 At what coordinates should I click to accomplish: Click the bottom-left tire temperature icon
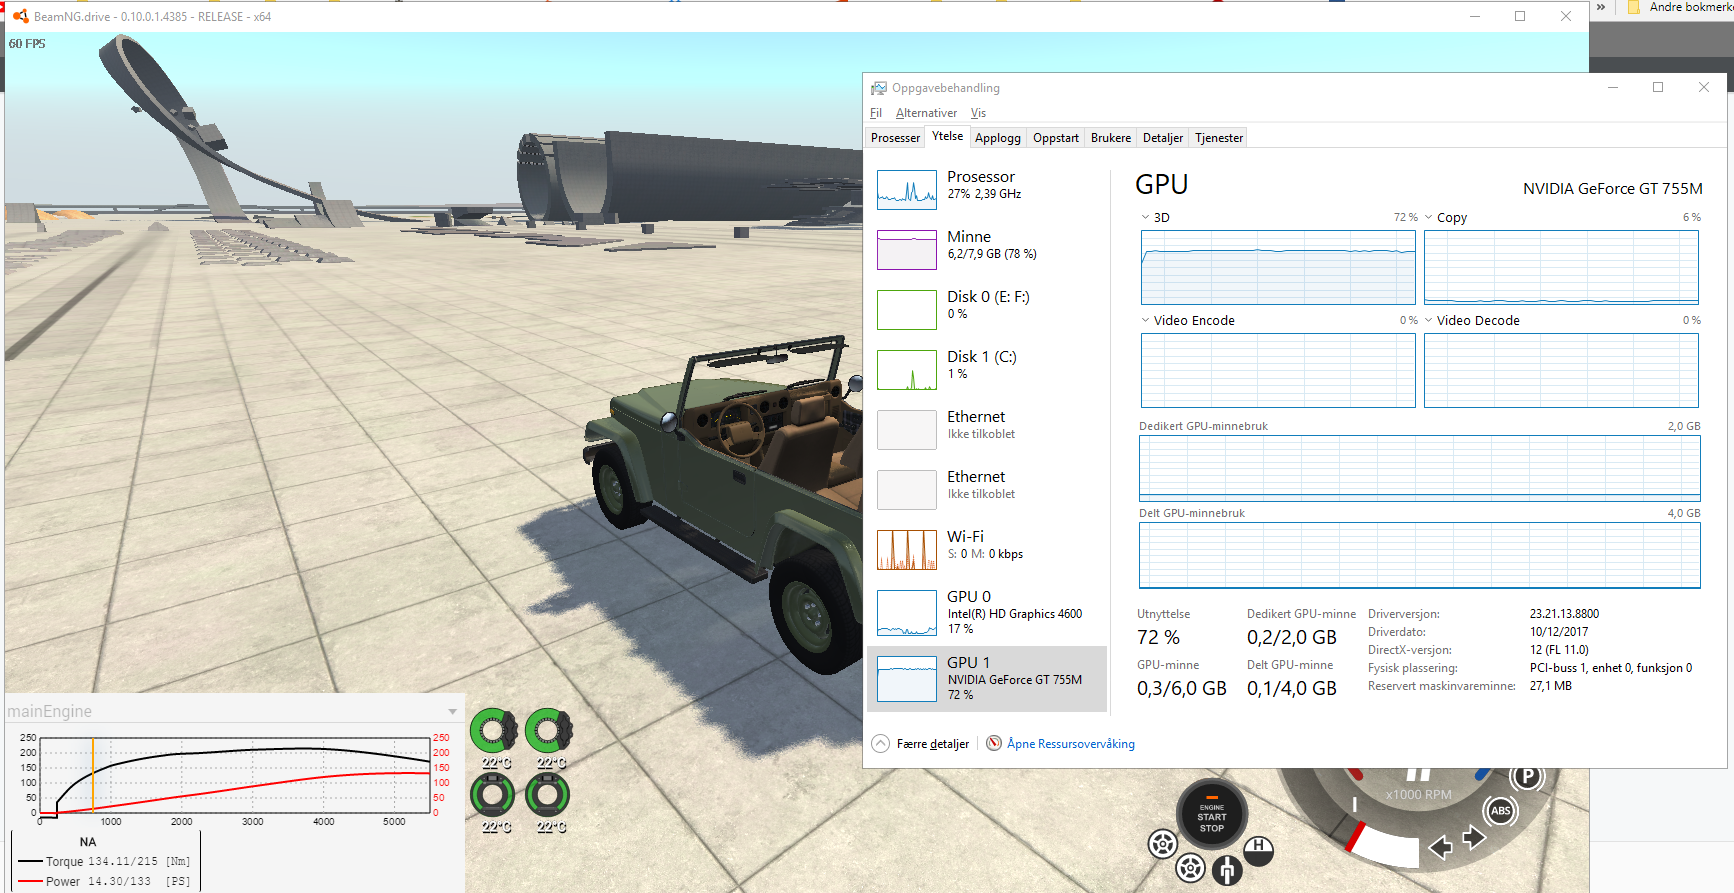492,796
